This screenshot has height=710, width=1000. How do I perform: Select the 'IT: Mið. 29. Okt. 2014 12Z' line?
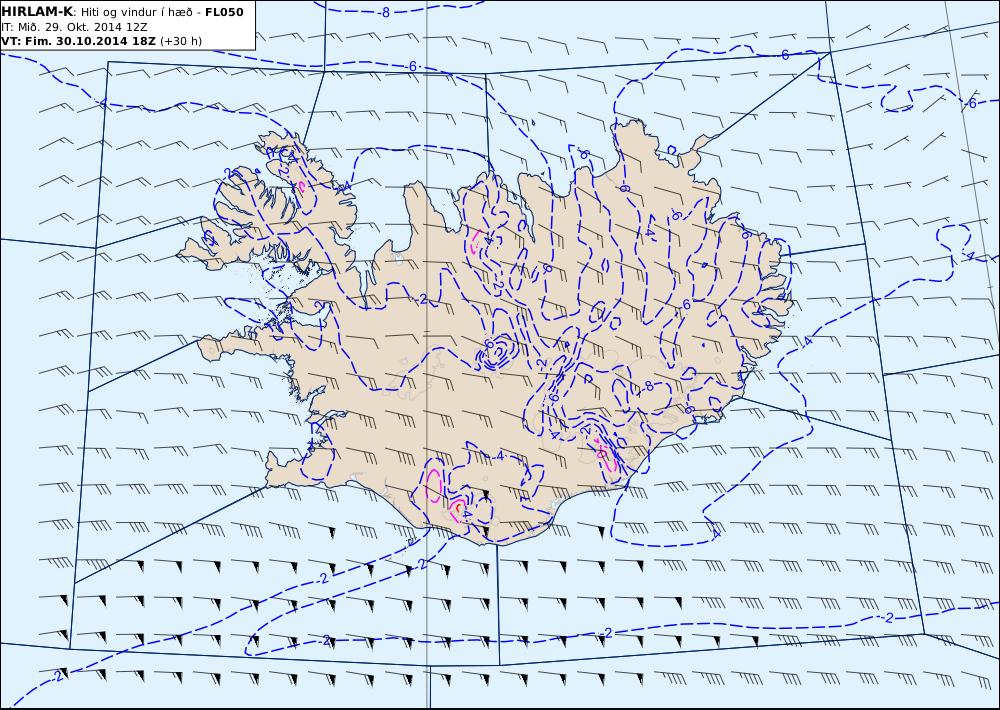tap(75, 27)
